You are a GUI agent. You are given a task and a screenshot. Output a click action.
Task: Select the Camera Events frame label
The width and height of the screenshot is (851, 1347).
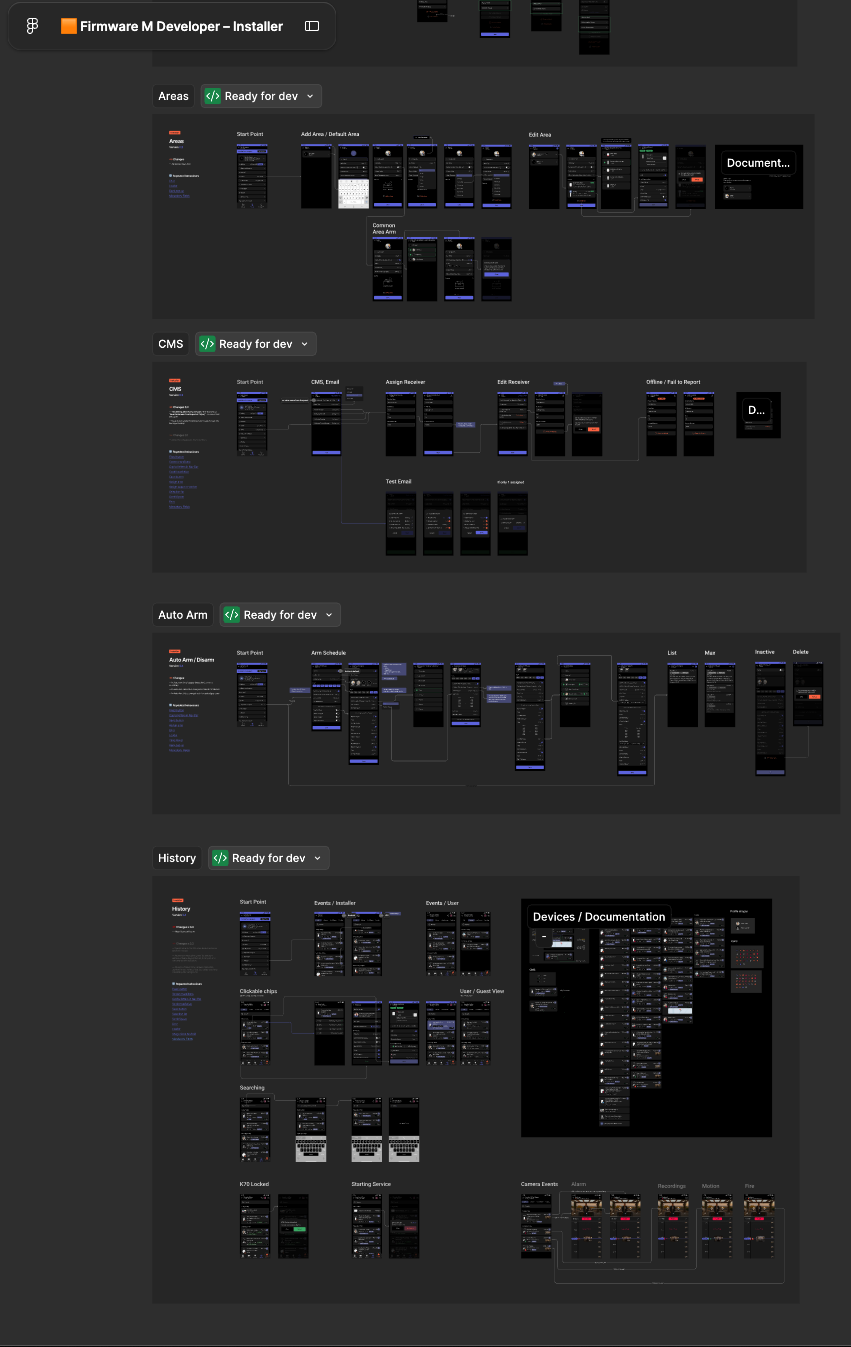(x=540, y=1184)
